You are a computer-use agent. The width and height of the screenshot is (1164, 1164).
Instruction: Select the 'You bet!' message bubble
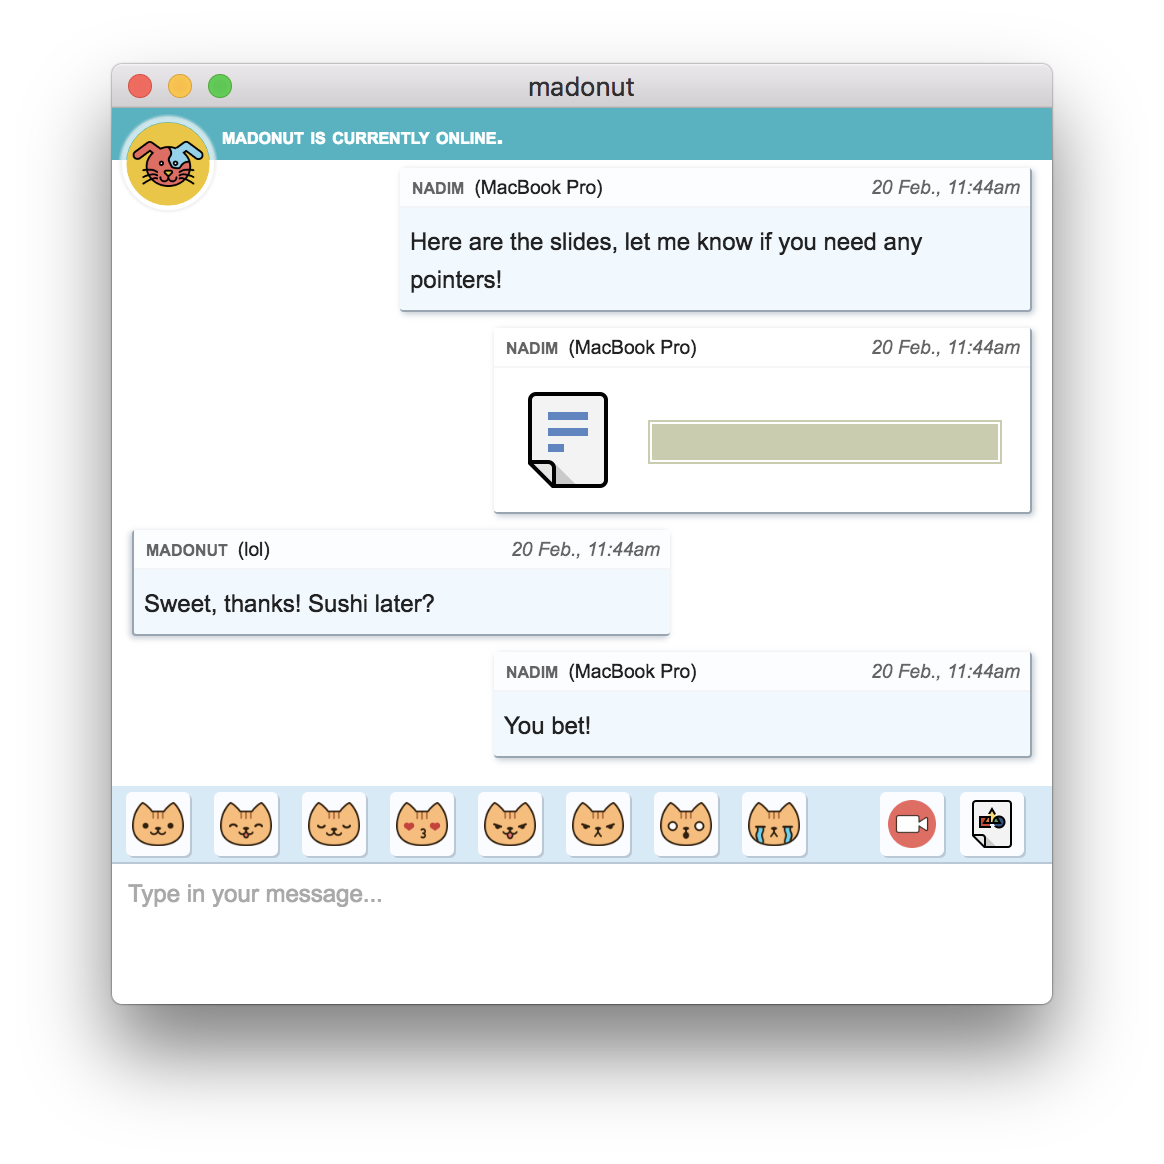click(x=762, y=704)
